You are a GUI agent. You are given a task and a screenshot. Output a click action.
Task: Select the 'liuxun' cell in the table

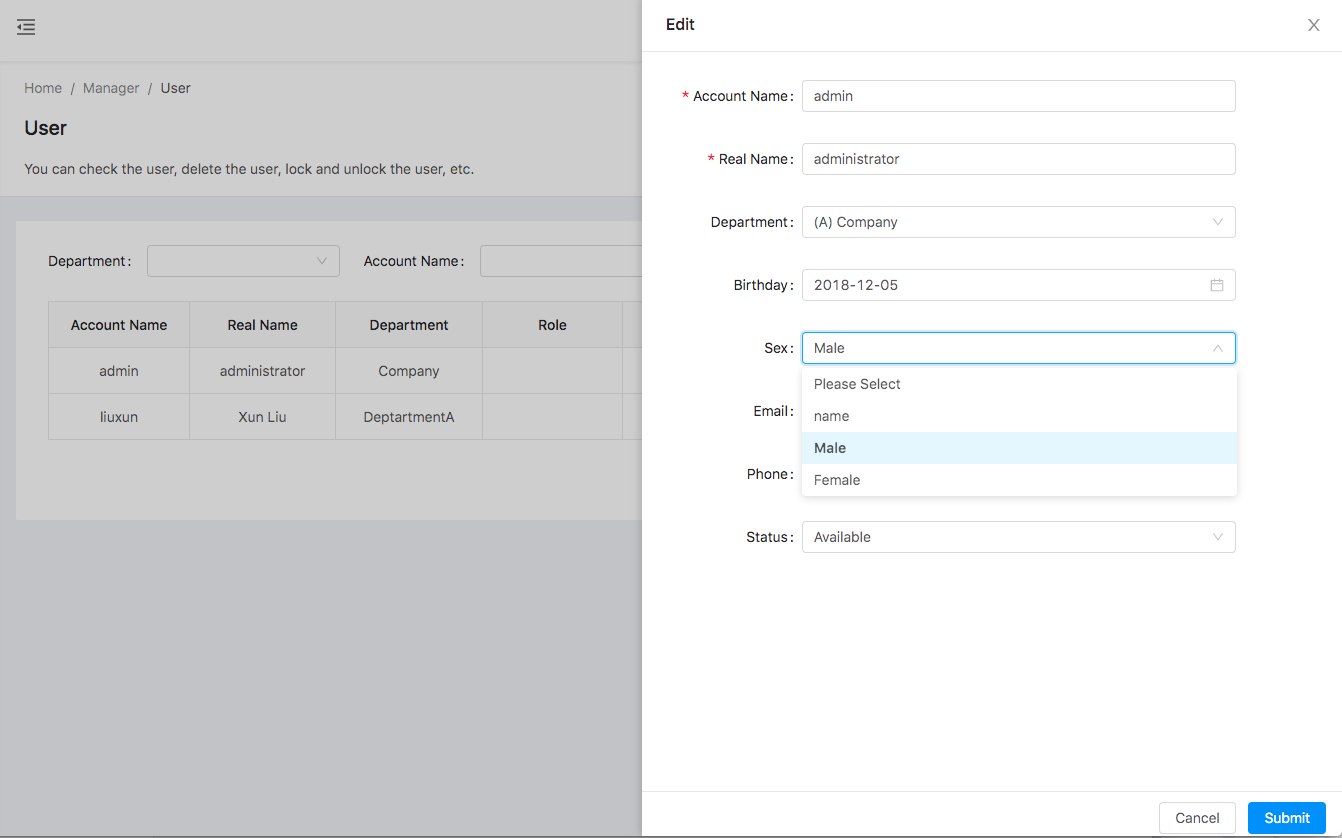pos(119,417)
